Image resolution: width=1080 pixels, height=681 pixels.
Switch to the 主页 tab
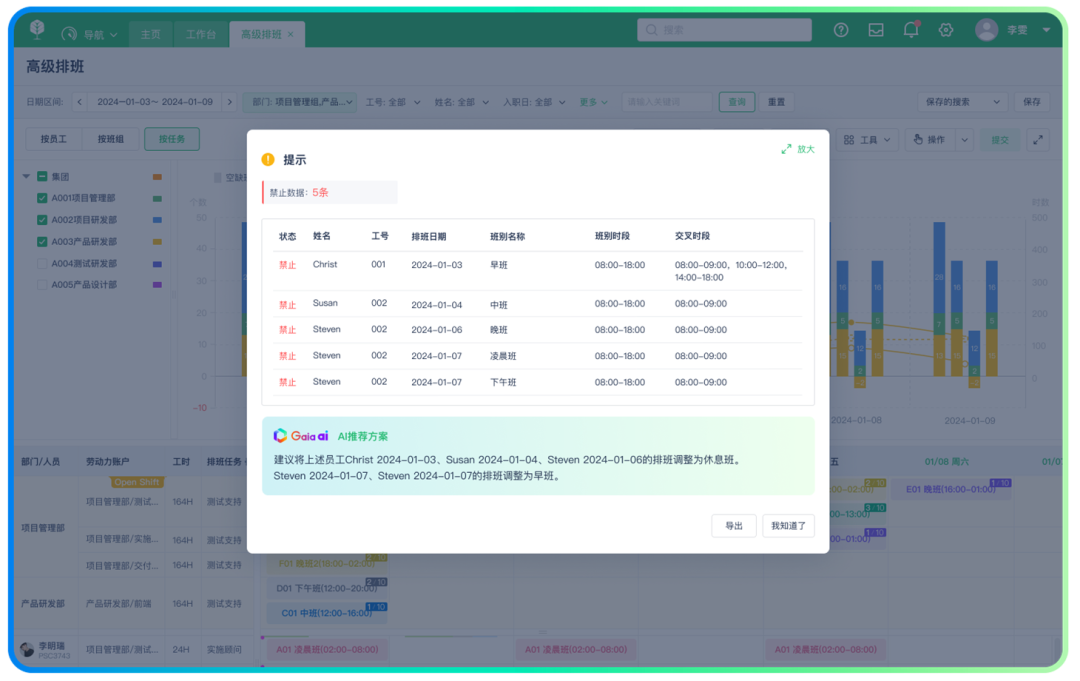coord(150,34)
